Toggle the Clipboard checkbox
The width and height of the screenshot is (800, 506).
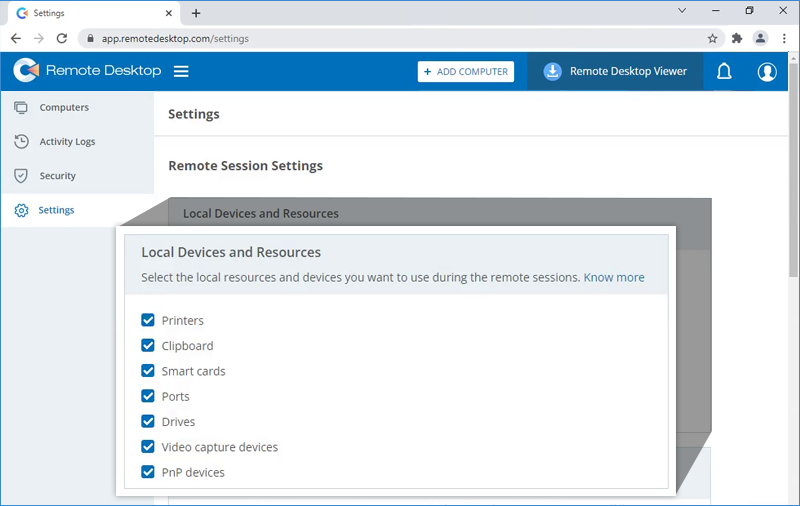[148, 345]
